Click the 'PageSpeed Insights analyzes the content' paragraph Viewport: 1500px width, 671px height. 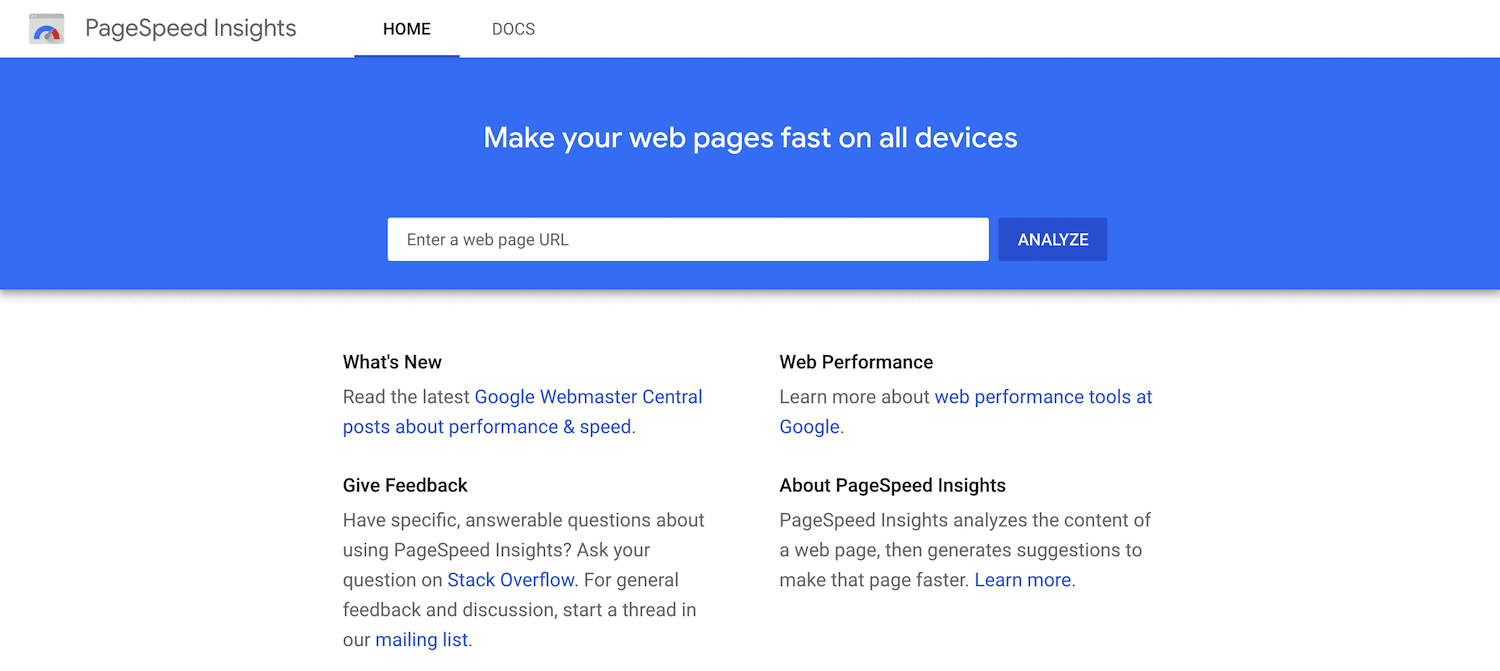tap(966, 550)
